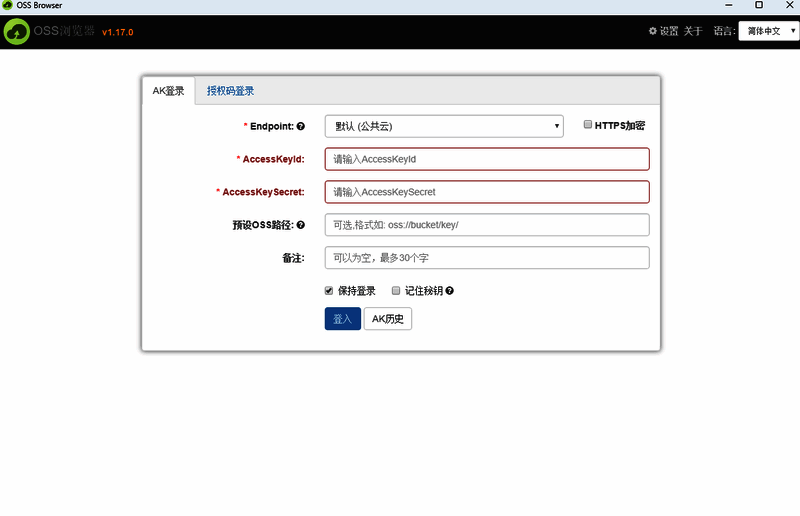Click the 预设OSS路径 path input field
This screenshot has height=516, width=800.
[487, 225]
